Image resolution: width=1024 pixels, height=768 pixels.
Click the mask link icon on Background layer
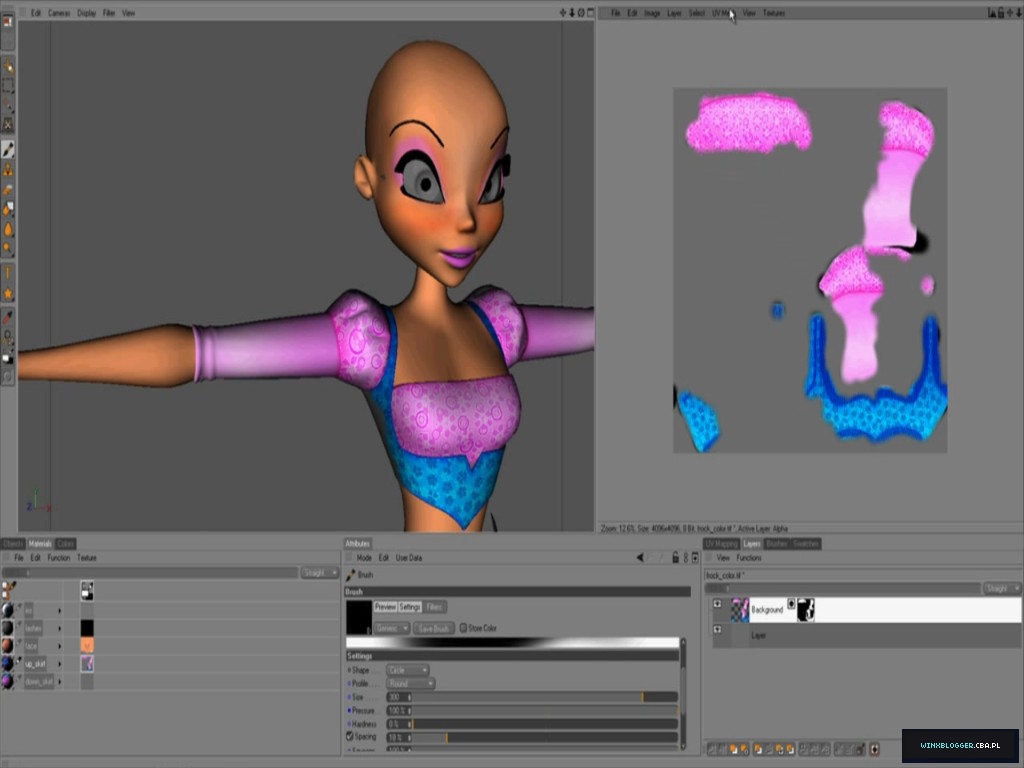coord(791,604)
